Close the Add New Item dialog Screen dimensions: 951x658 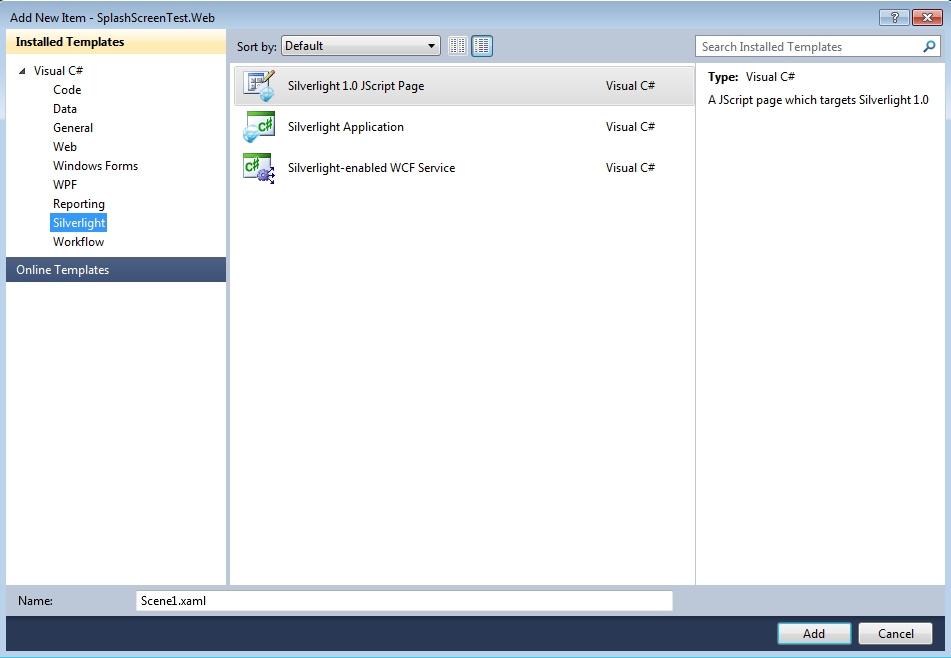(925, 17)
